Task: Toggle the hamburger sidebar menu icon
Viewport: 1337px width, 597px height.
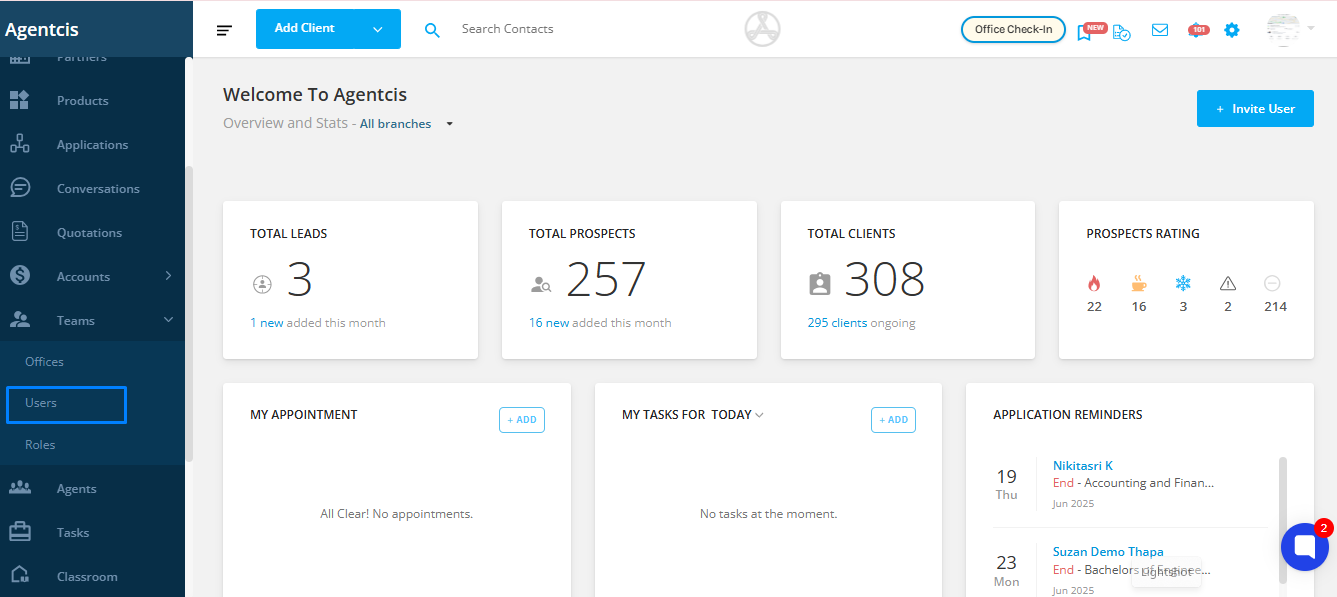Action: click(224, 30)
